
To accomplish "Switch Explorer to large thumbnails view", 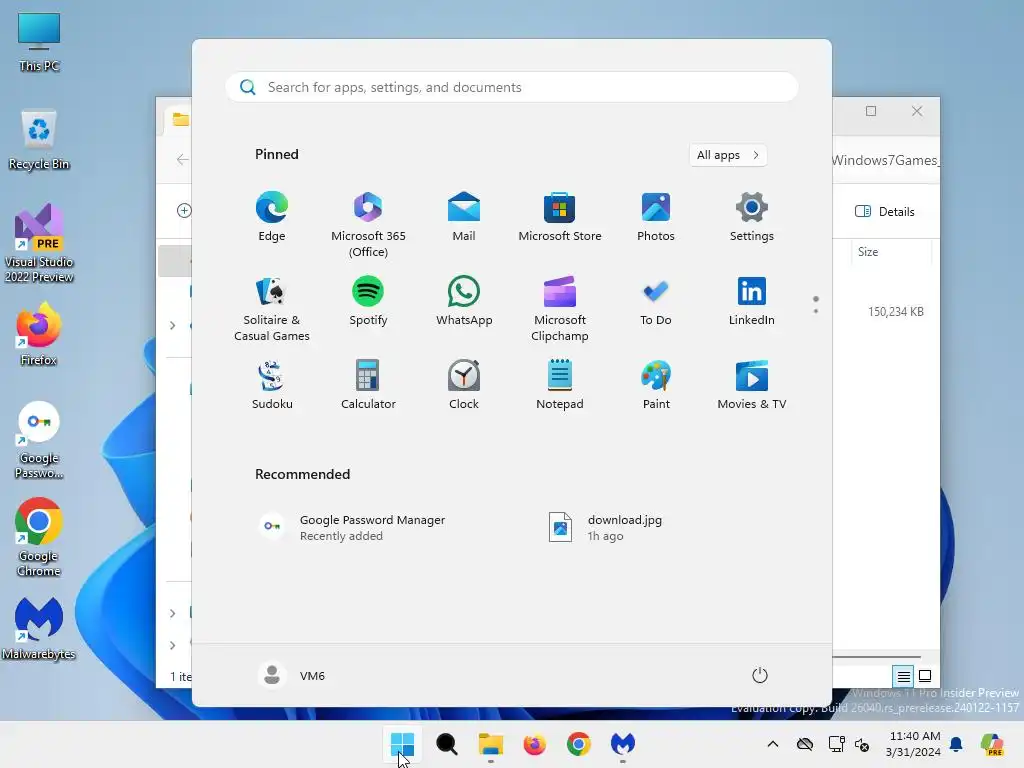I will [x=925, y=676].
